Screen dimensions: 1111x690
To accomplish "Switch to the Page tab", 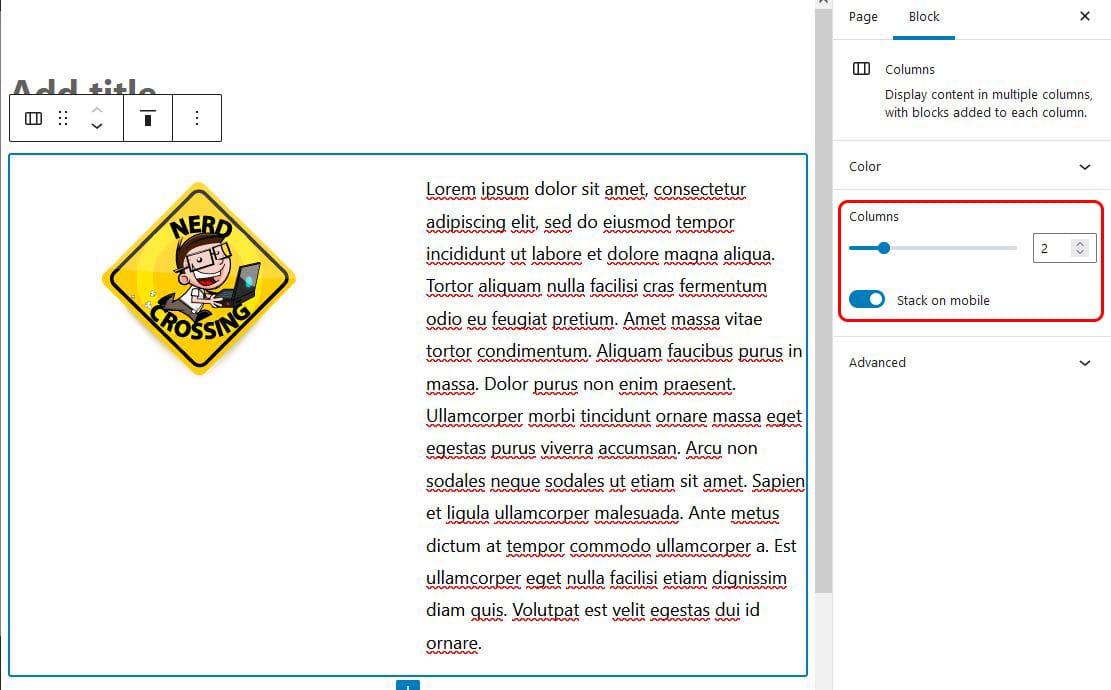I will [863, 17].
